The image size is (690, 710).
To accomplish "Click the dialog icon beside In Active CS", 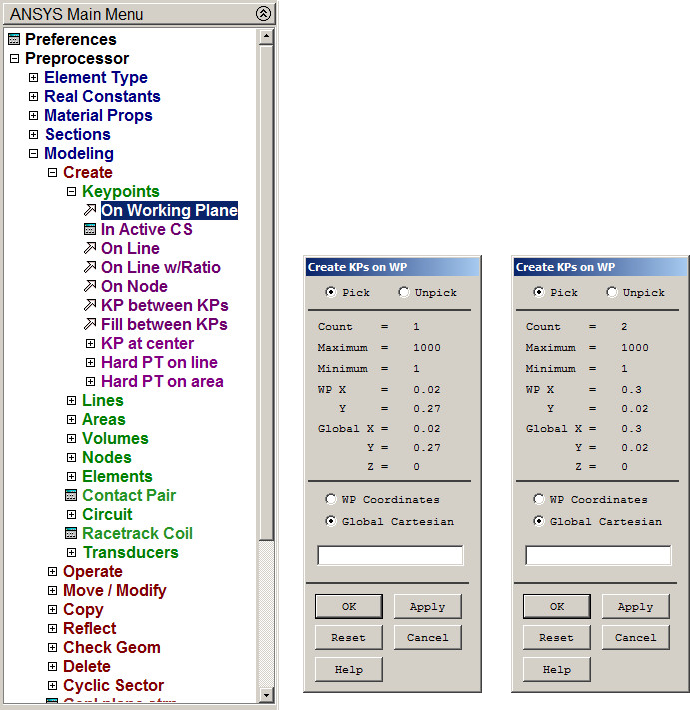I will point(90,229).
